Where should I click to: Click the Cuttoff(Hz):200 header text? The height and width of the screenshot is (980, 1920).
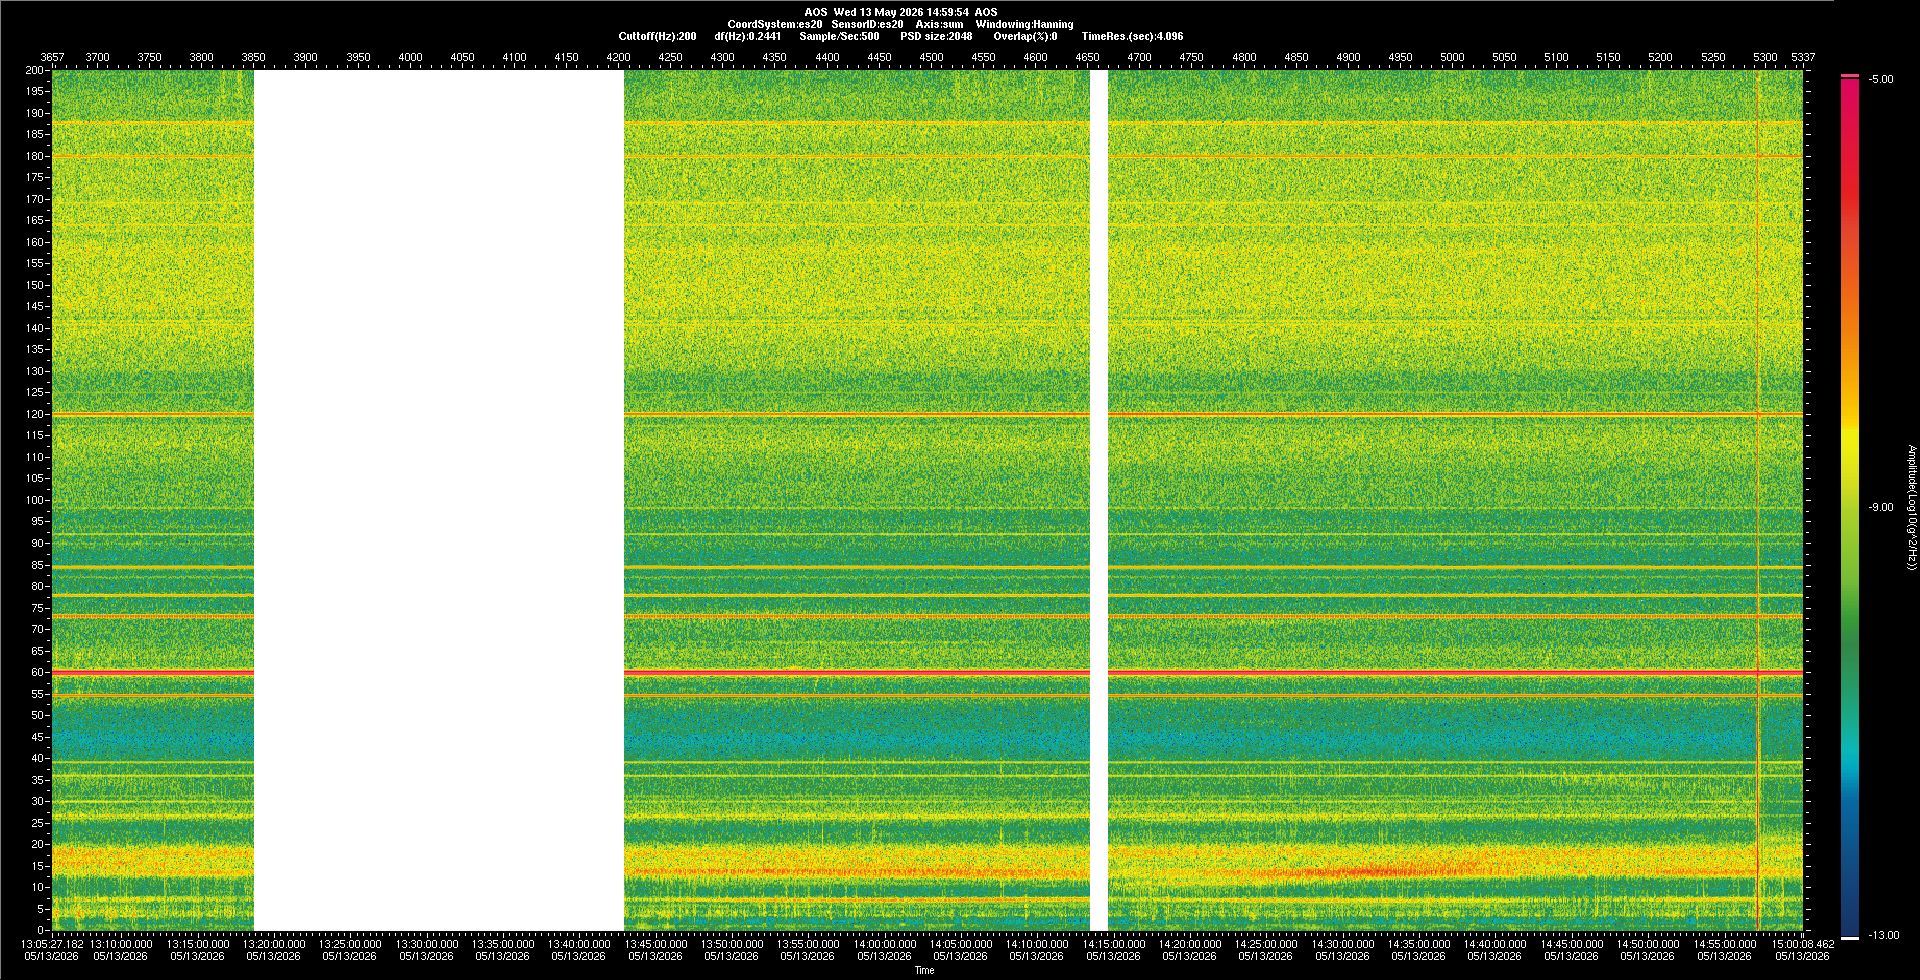click(x=657, y=36)
